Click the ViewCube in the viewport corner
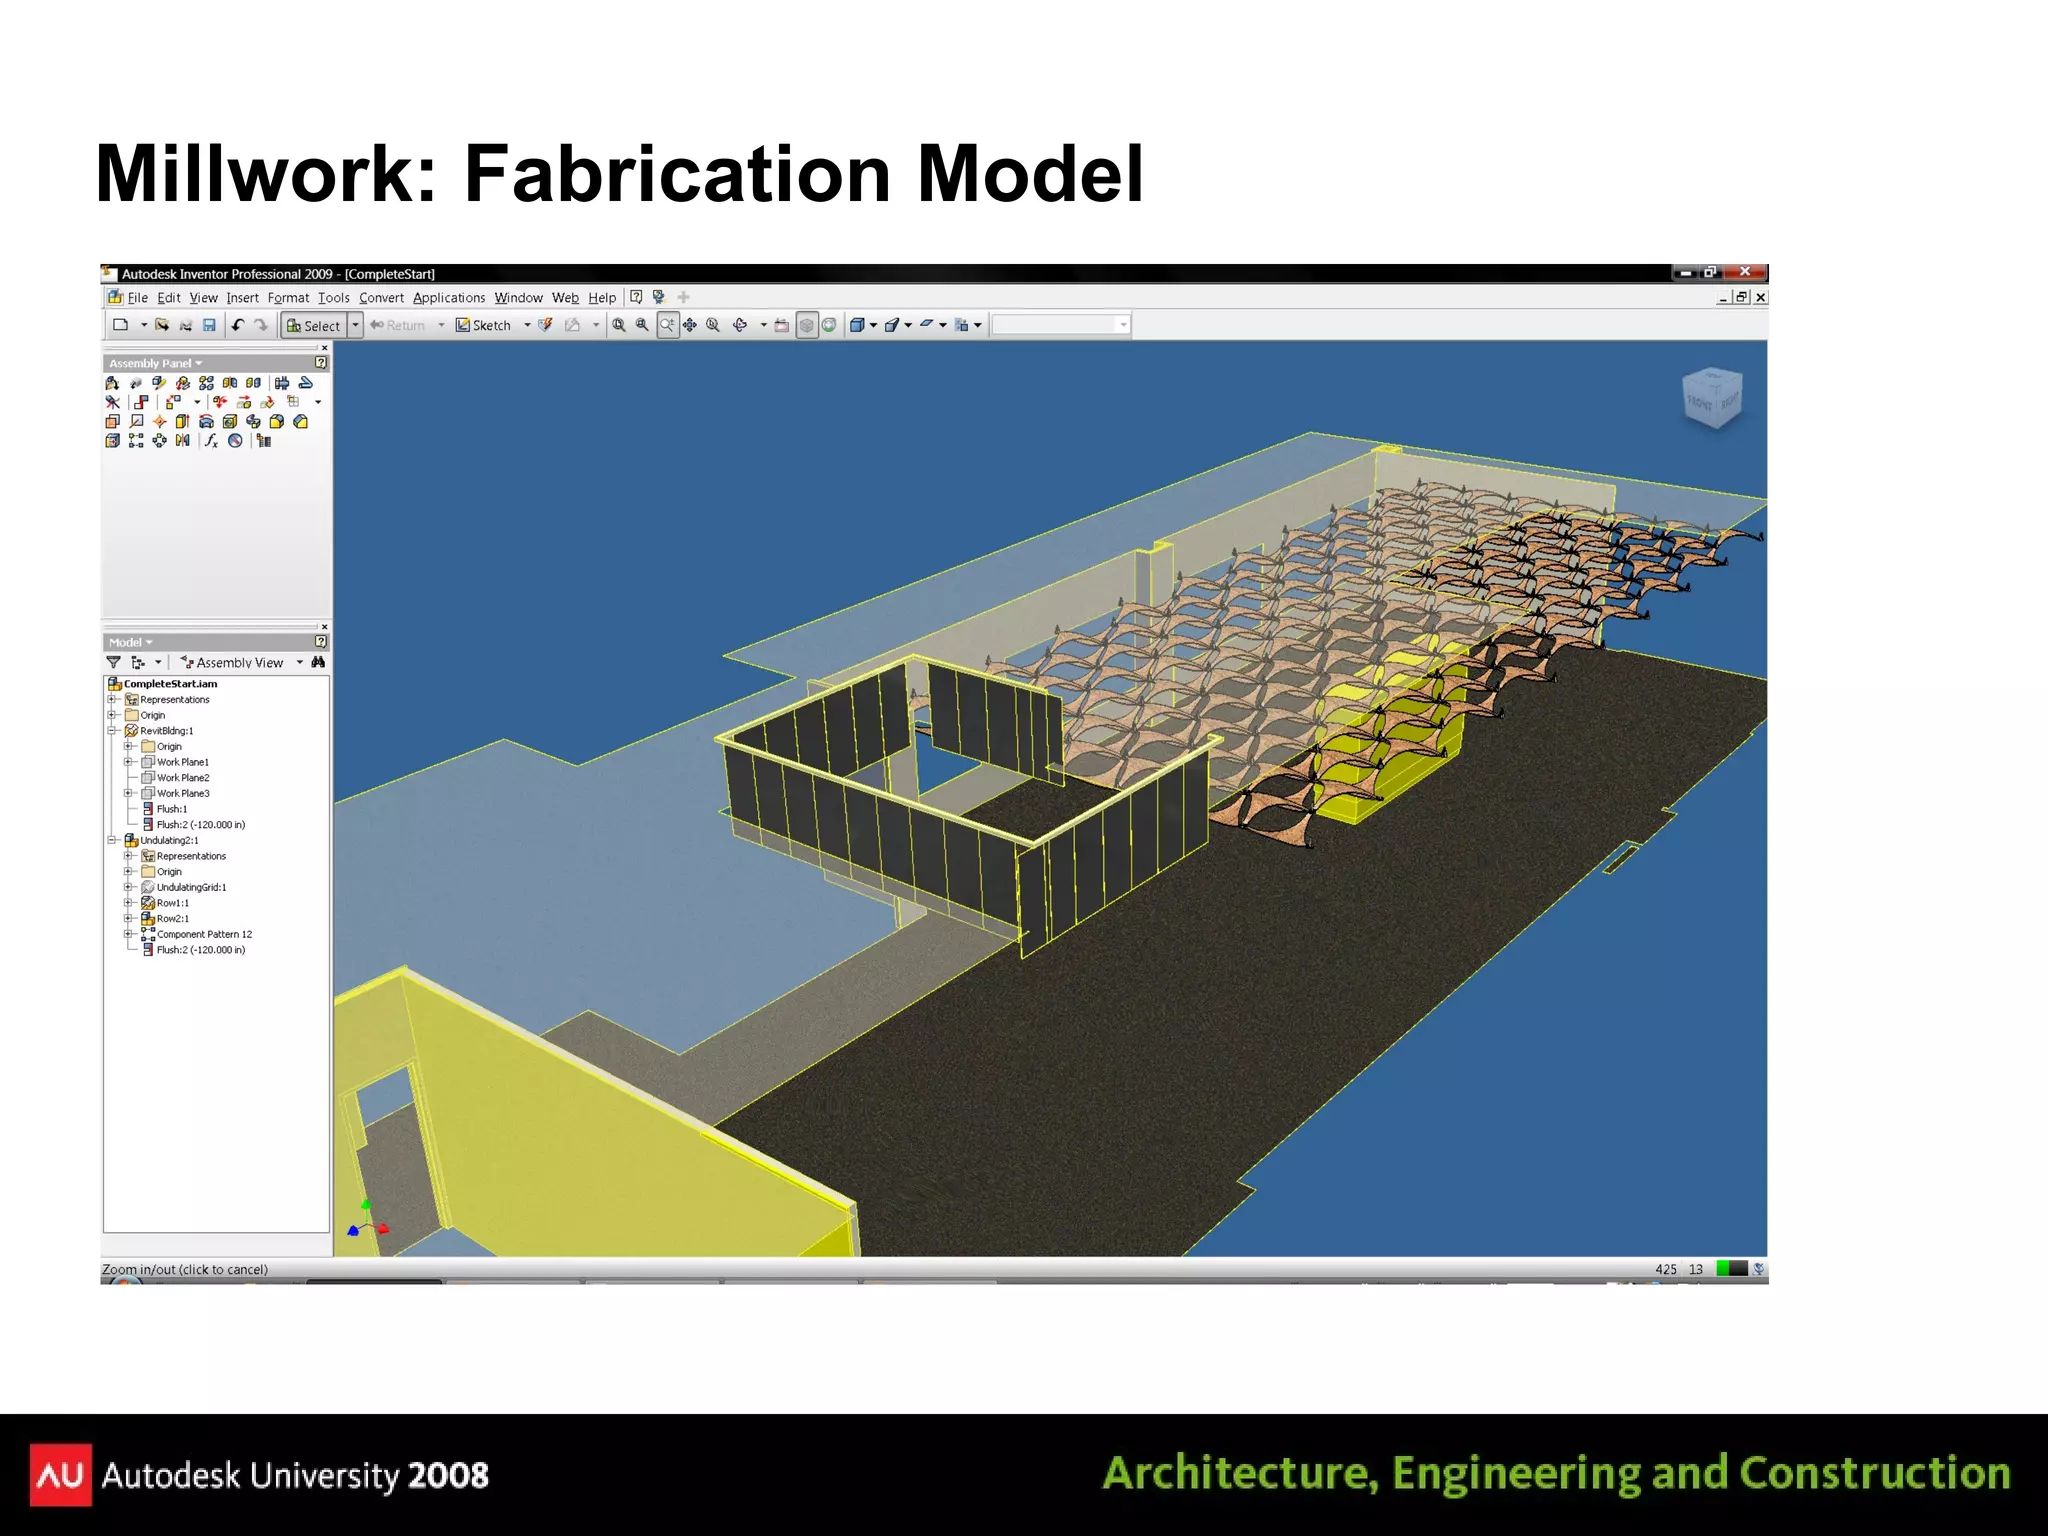This screenshot has width=2048, height=1536. [1713, 398]
